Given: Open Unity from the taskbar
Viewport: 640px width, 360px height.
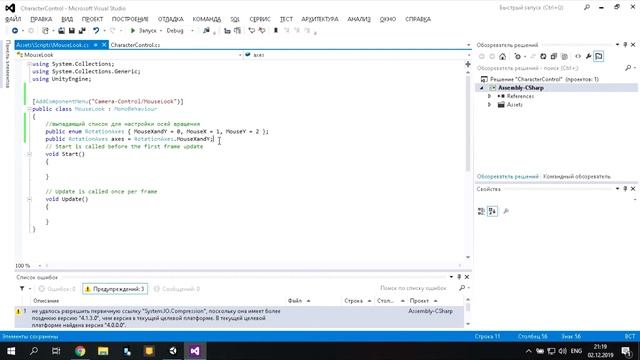Looking at the screenshot, I should click(x=173, y=351).
